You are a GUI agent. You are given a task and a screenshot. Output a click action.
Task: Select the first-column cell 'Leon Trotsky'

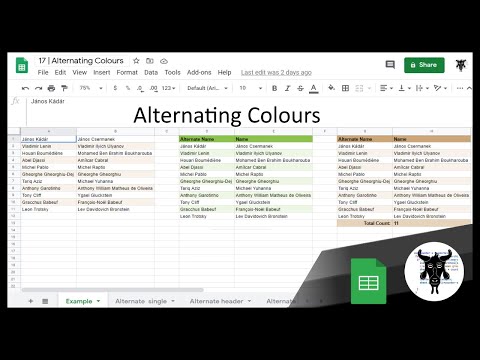pos(49,209)
